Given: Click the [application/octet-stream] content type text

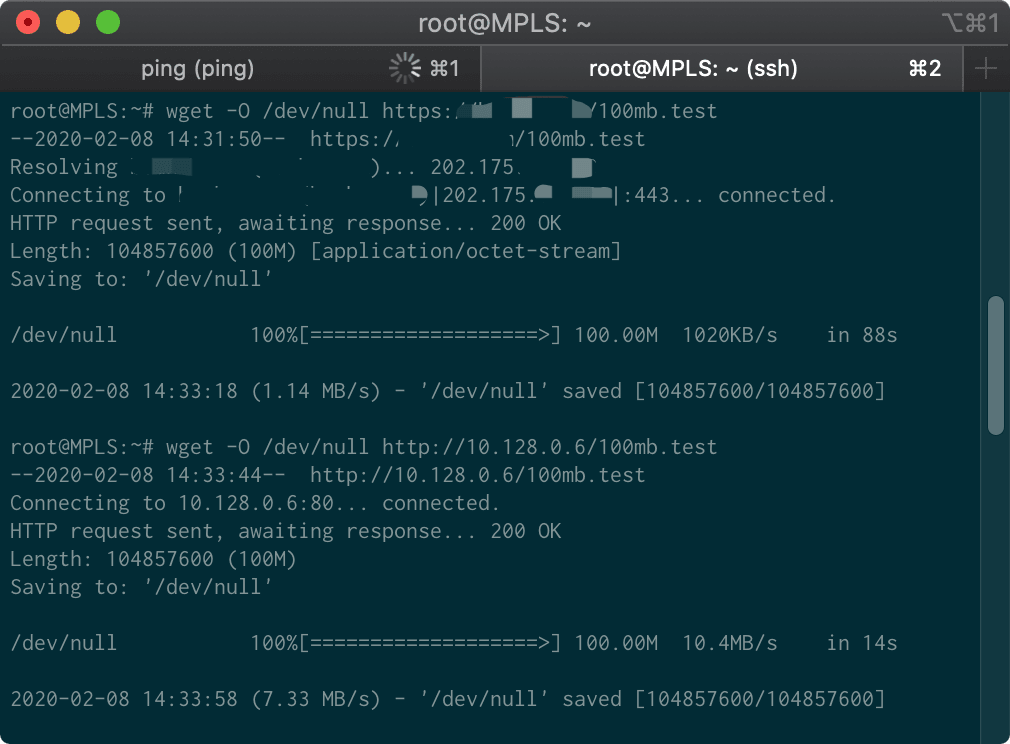Looking at the screenshot, I should [466, 251].
